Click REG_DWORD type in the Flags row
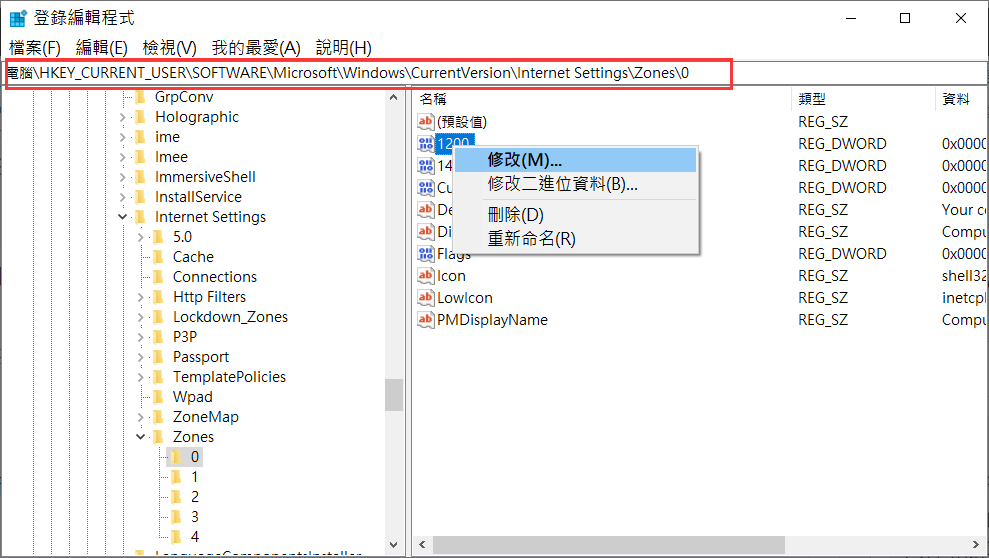The image size is (989, 558). [842, 254]
